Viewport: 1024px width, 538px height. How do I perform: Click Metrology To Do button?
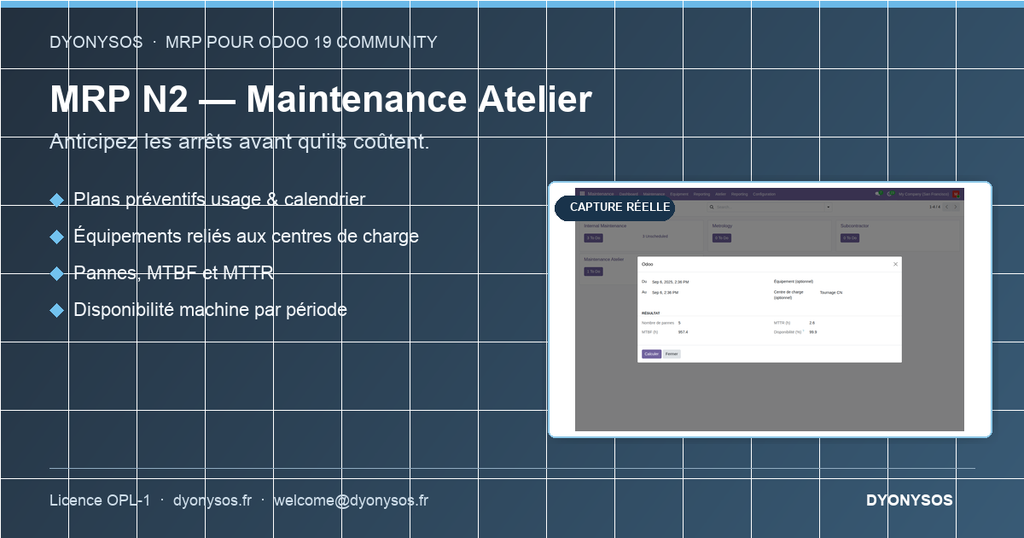click(x=722, y=238)
